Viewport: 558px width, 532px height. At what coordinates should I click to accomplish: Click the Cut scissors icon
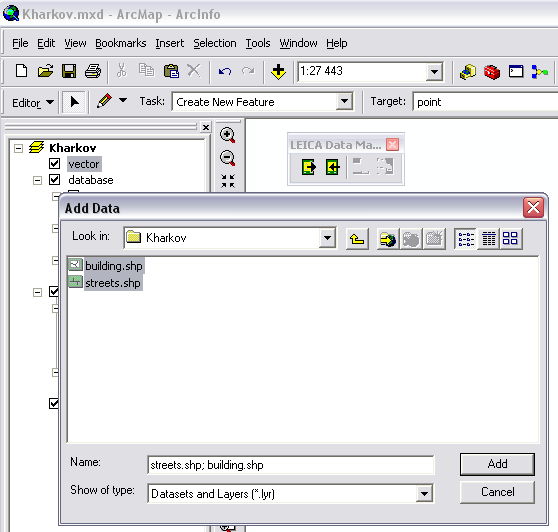pos(122,70)
